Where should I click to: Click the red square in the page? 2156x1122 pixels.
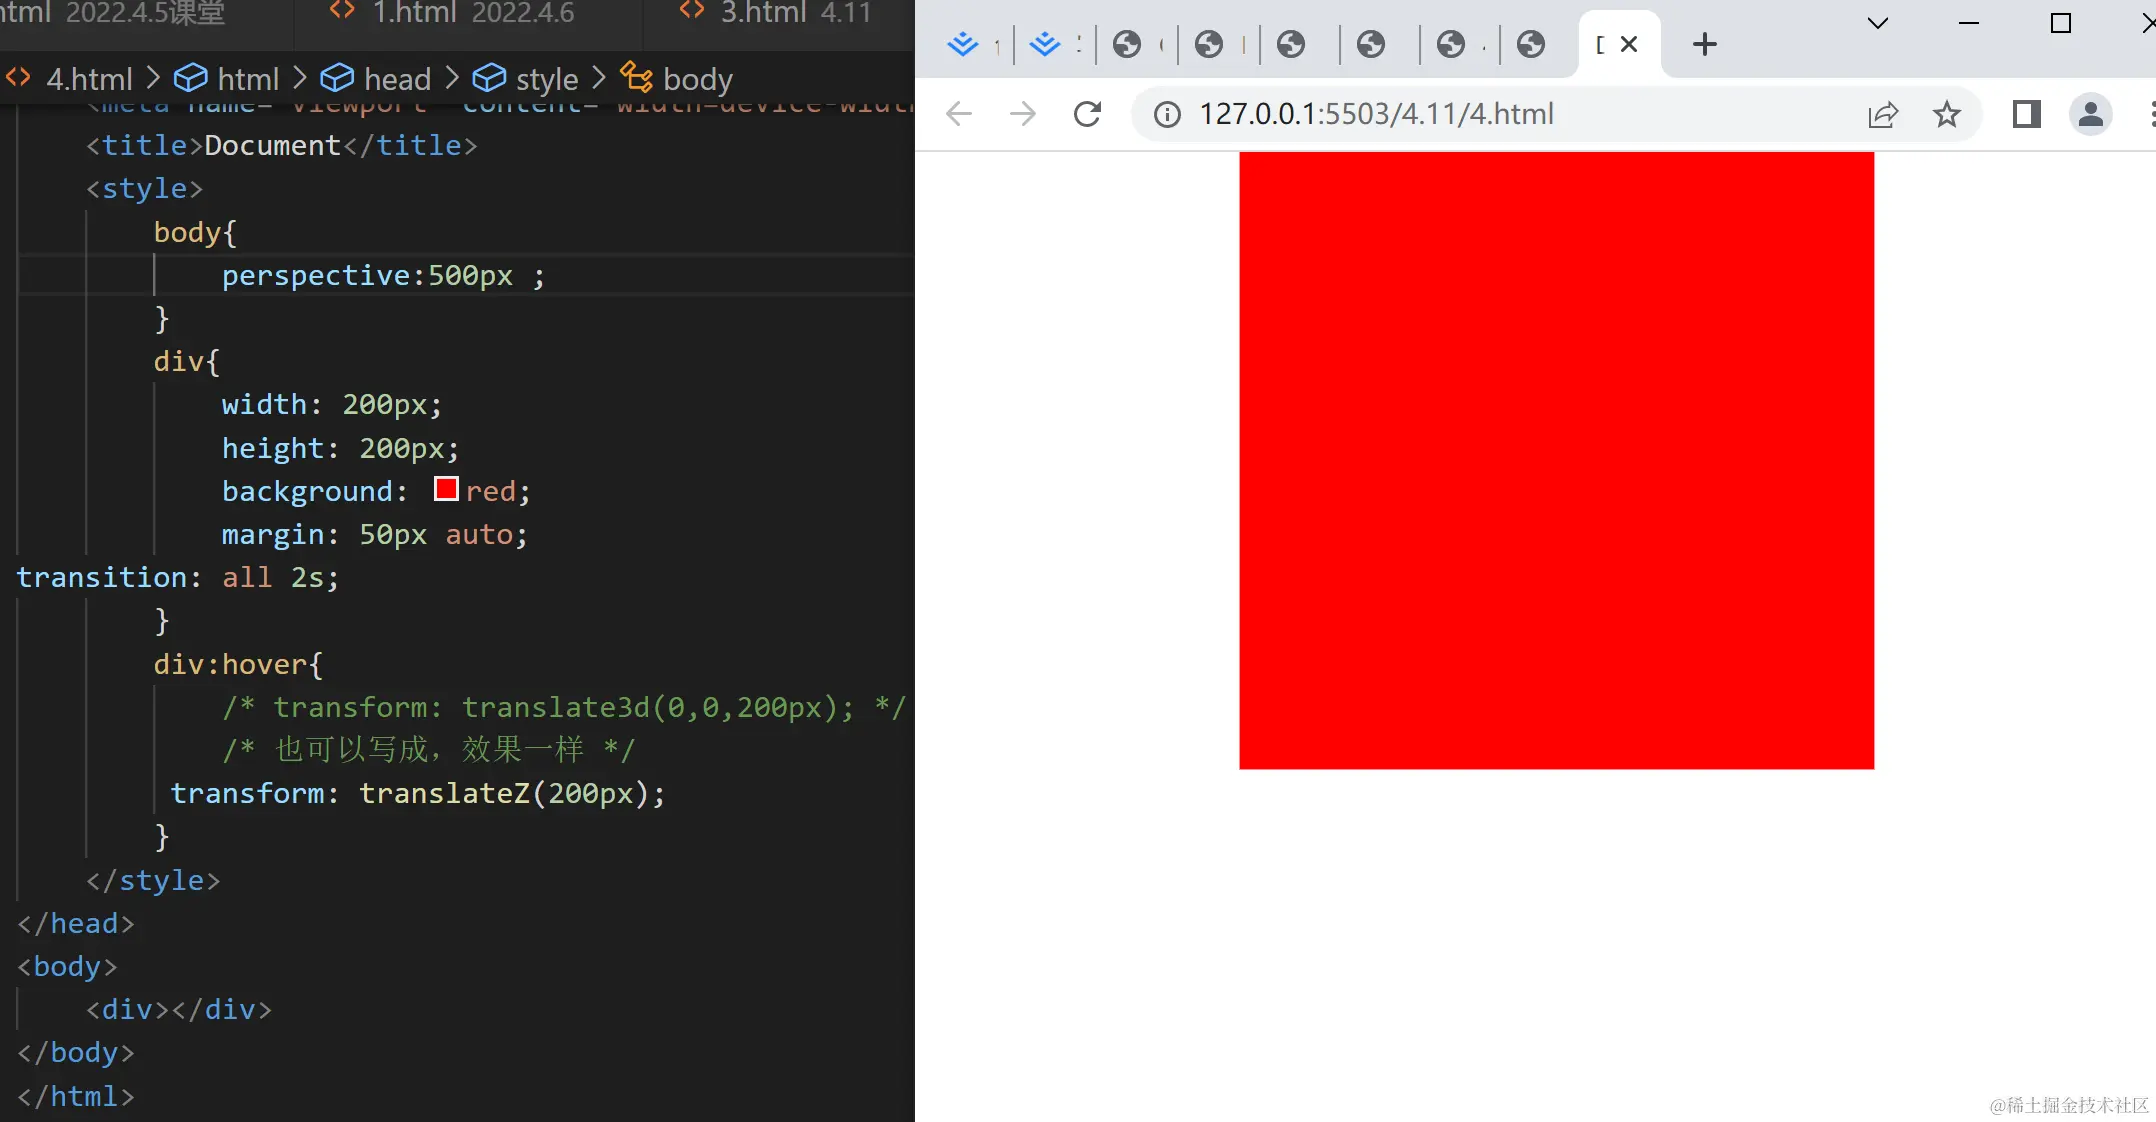coord(1556,460)
